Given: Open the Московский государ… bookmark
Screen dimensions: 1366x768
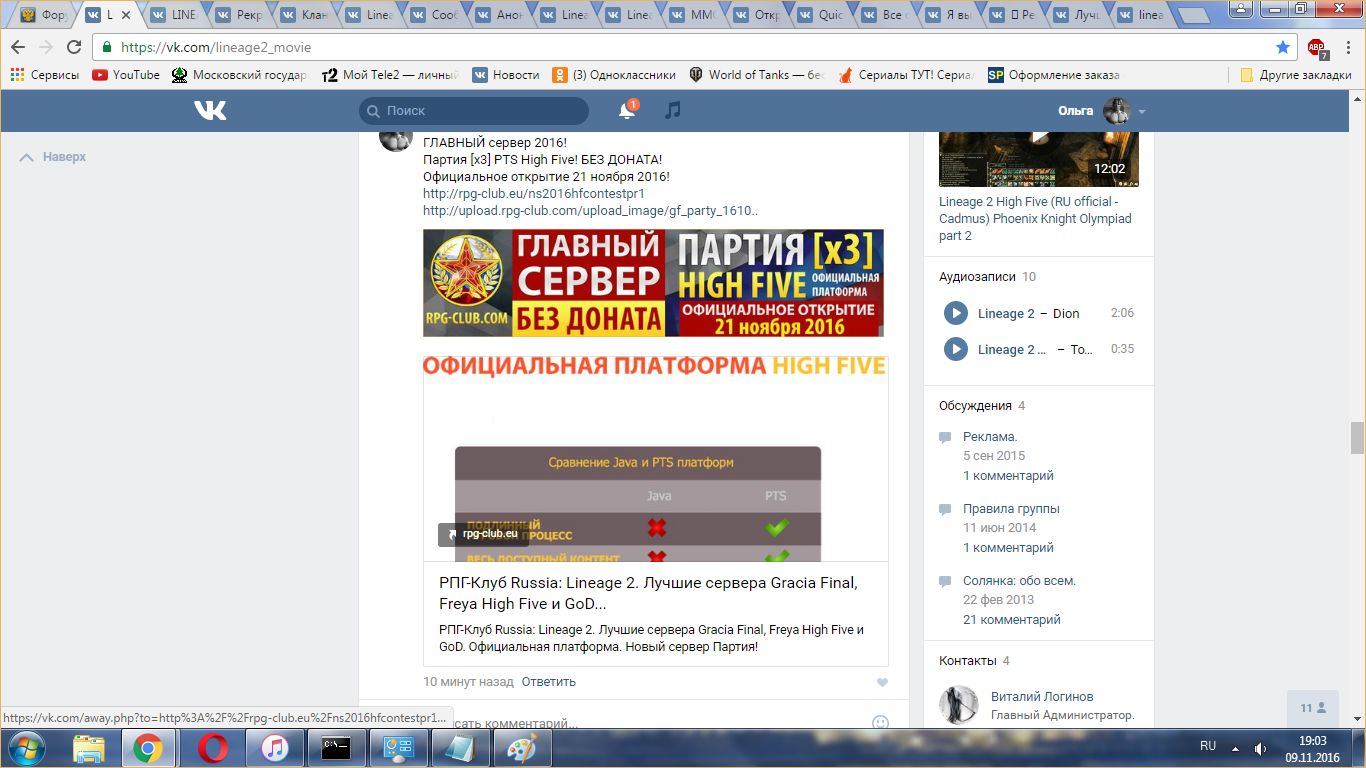Looking at the screenshot, I should pos(240,75).
